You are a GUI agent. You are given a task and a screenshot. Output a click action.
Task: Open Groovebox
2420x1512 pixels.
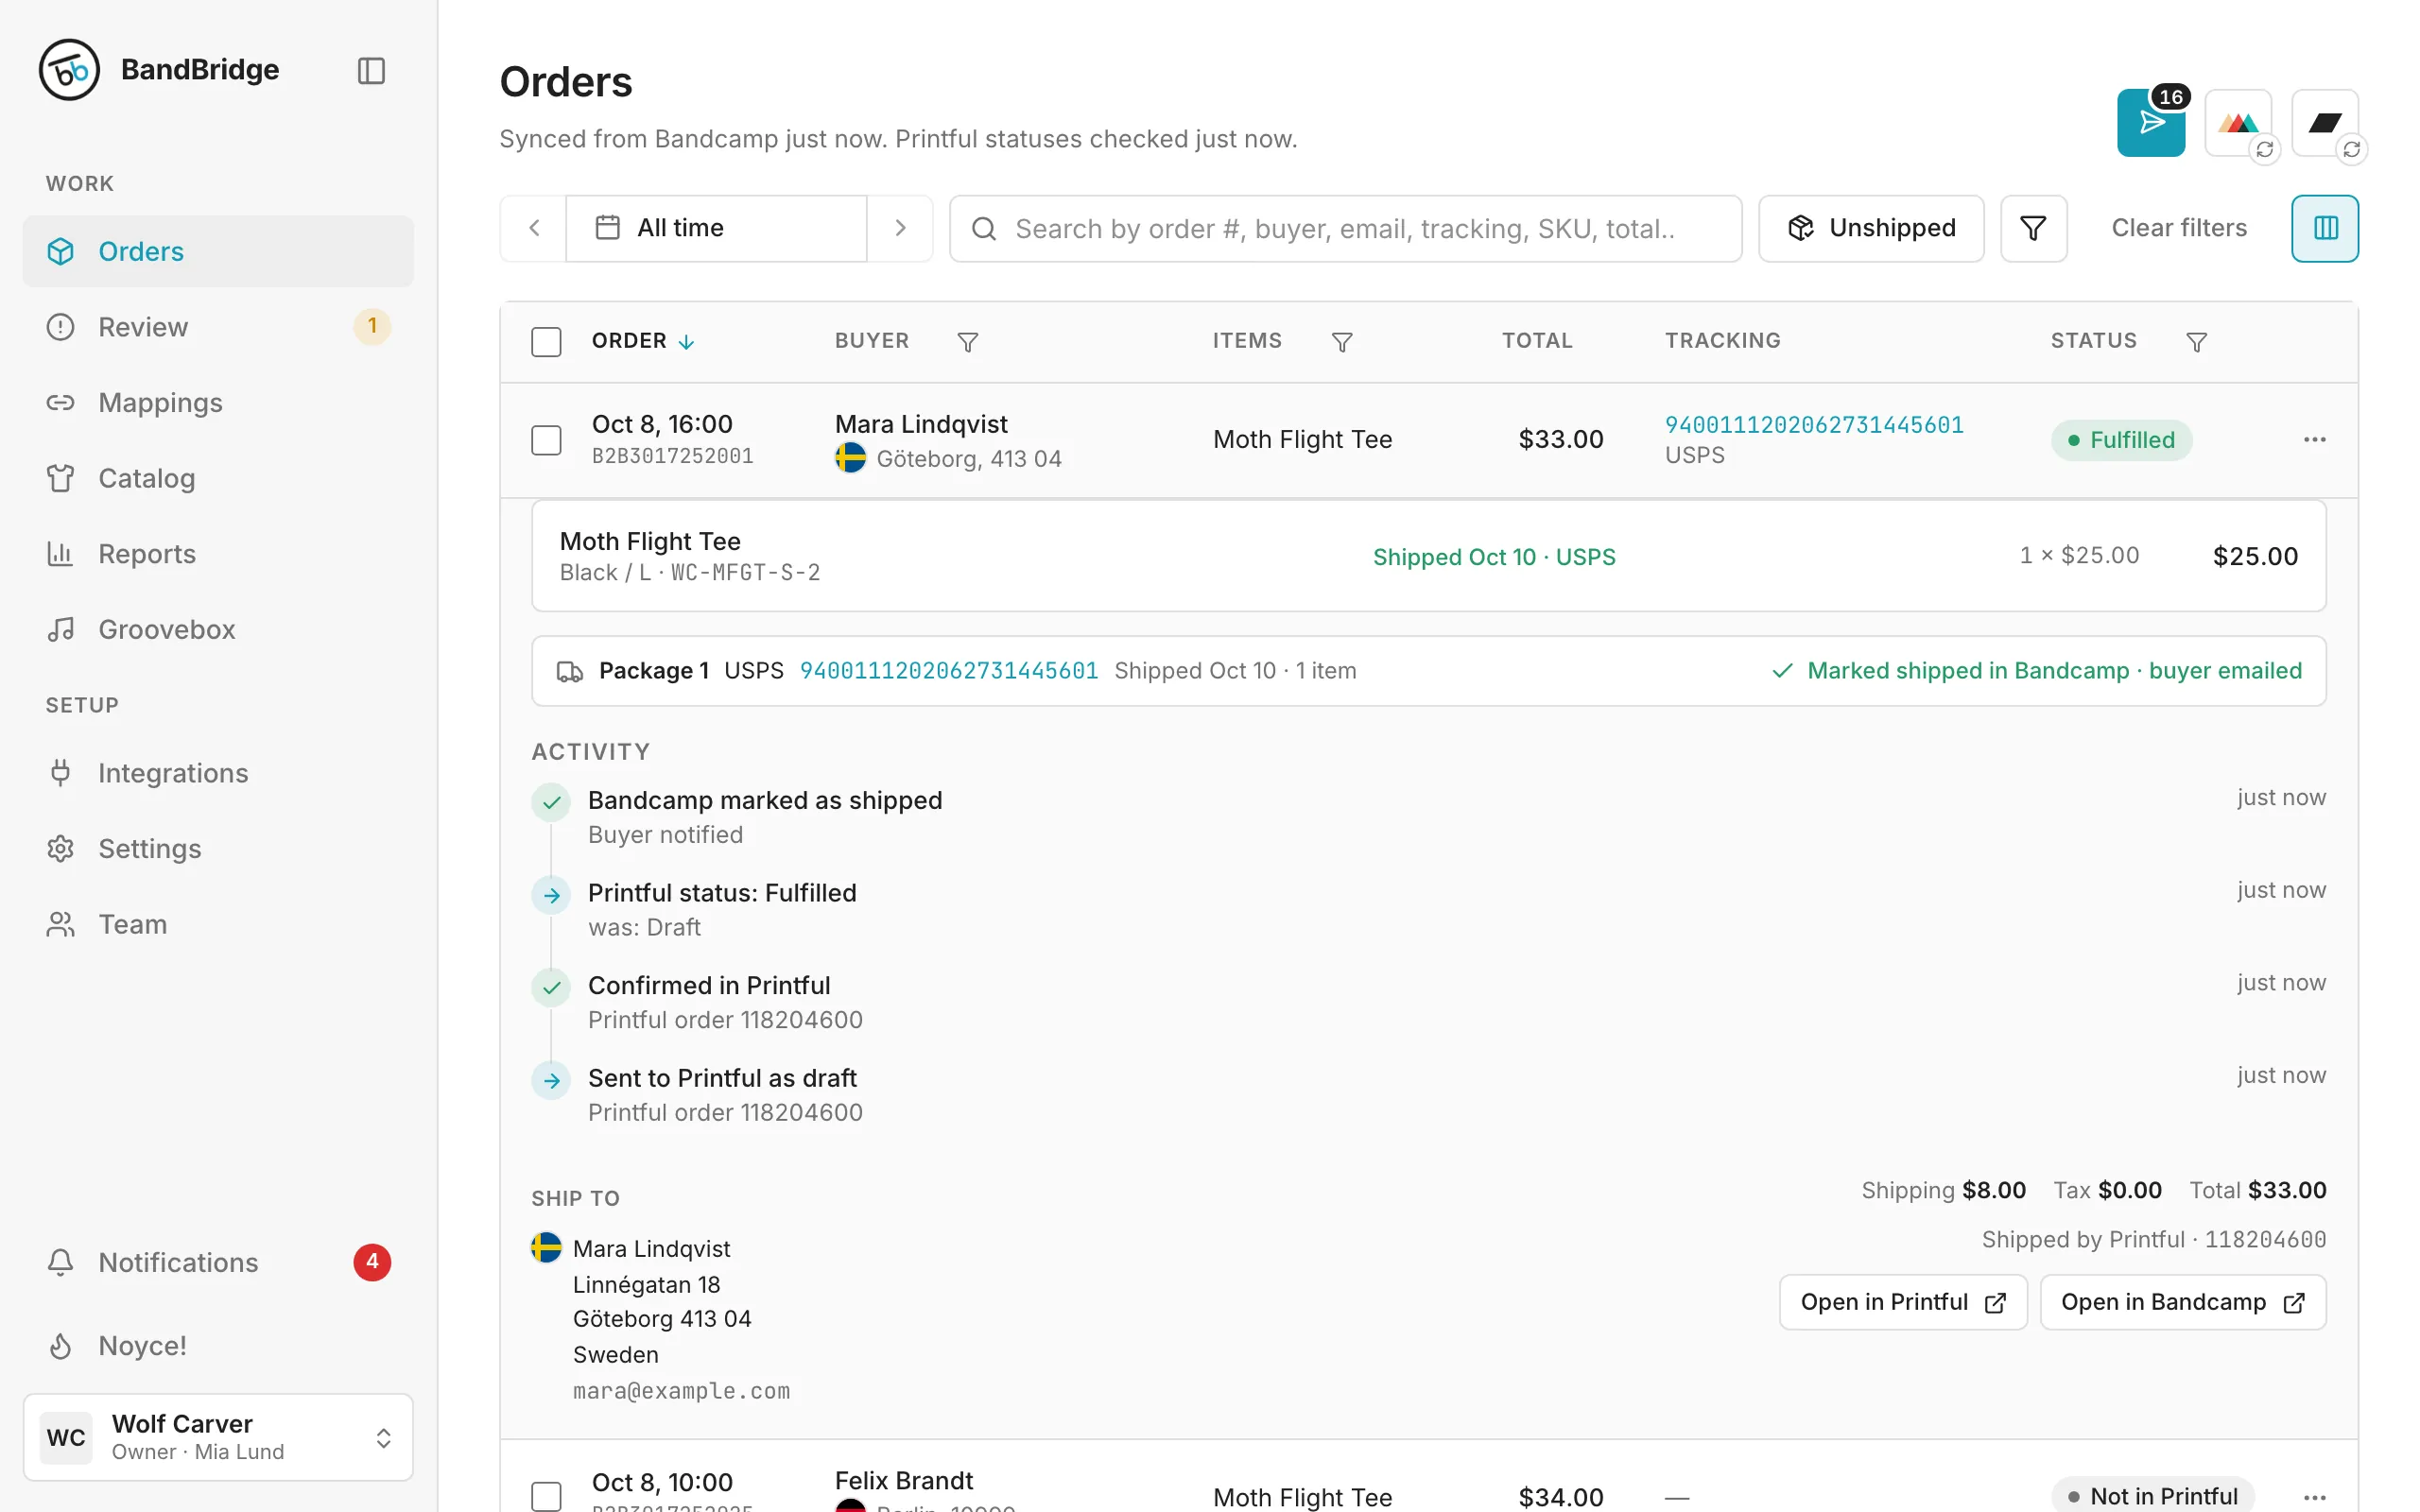coord(218,629)
